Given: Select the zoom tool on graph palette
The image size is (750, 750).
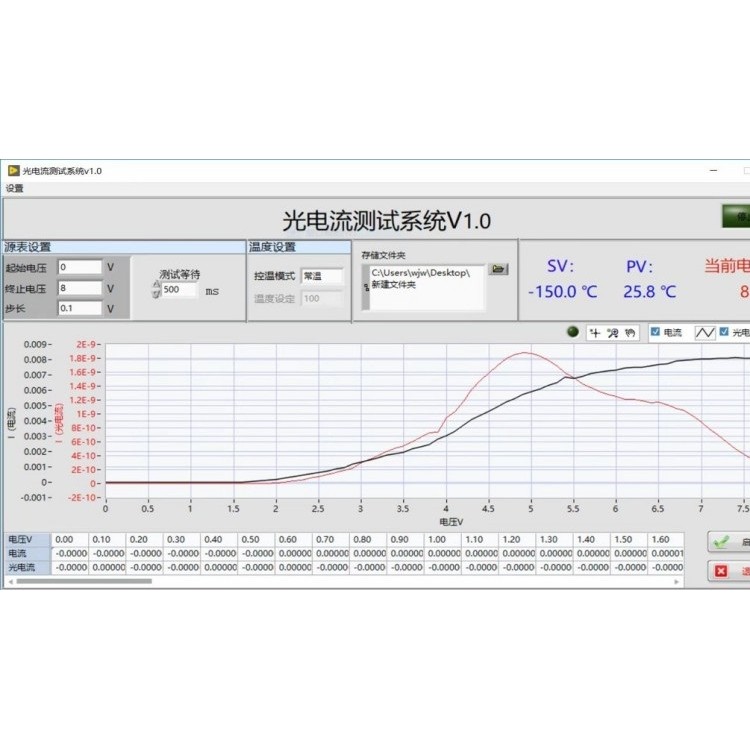Looking at the screenshot, I should [612, 333].
